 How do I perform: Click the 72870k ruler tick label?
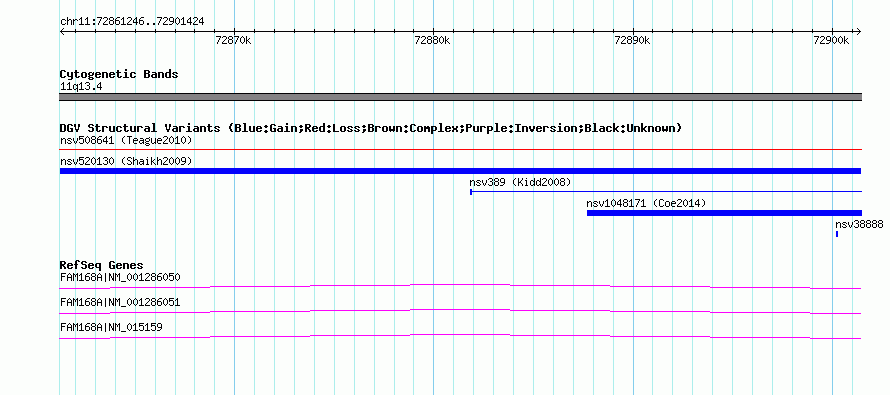pos(234,40)
